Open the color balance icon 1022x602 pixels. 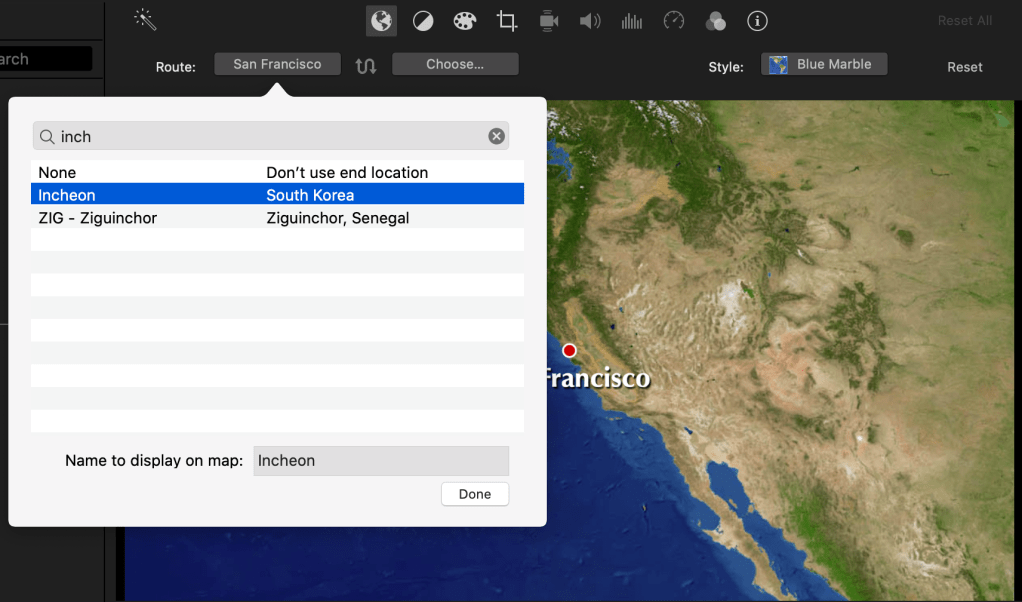click(423, 21)
